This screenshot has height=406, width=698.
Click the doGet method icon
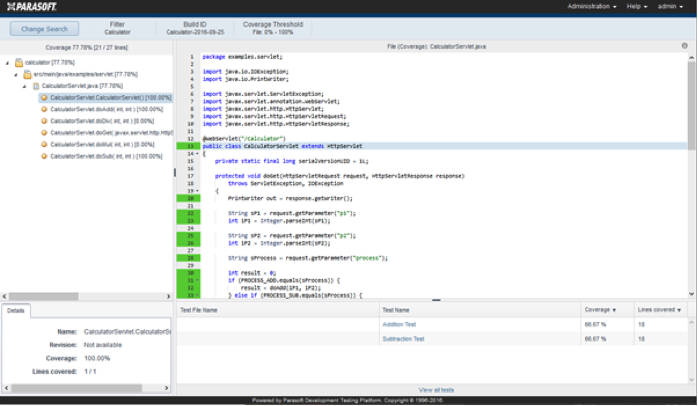[x=44, y=133]
